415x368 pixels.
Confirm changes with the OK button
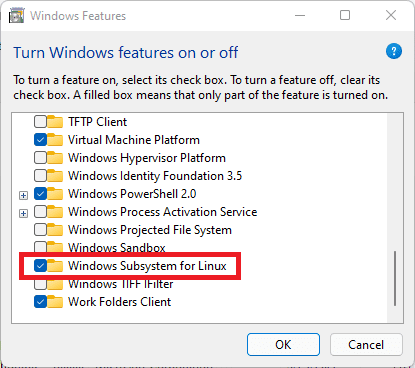[x=283, y=345]
